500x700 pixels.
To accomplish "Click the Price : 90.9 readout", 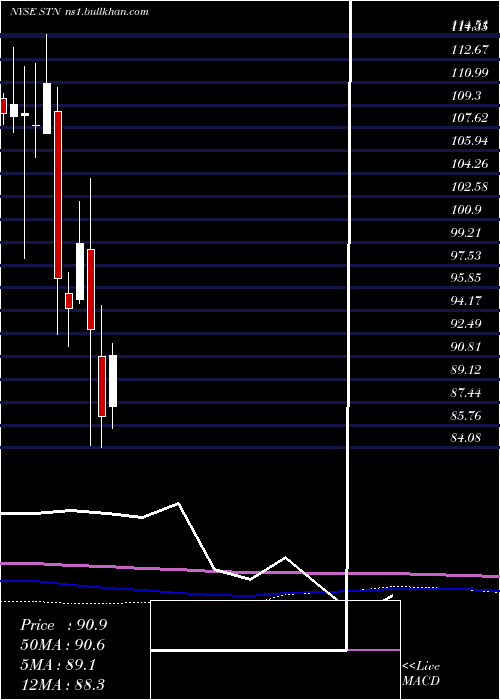I will (x=63, y=625).
